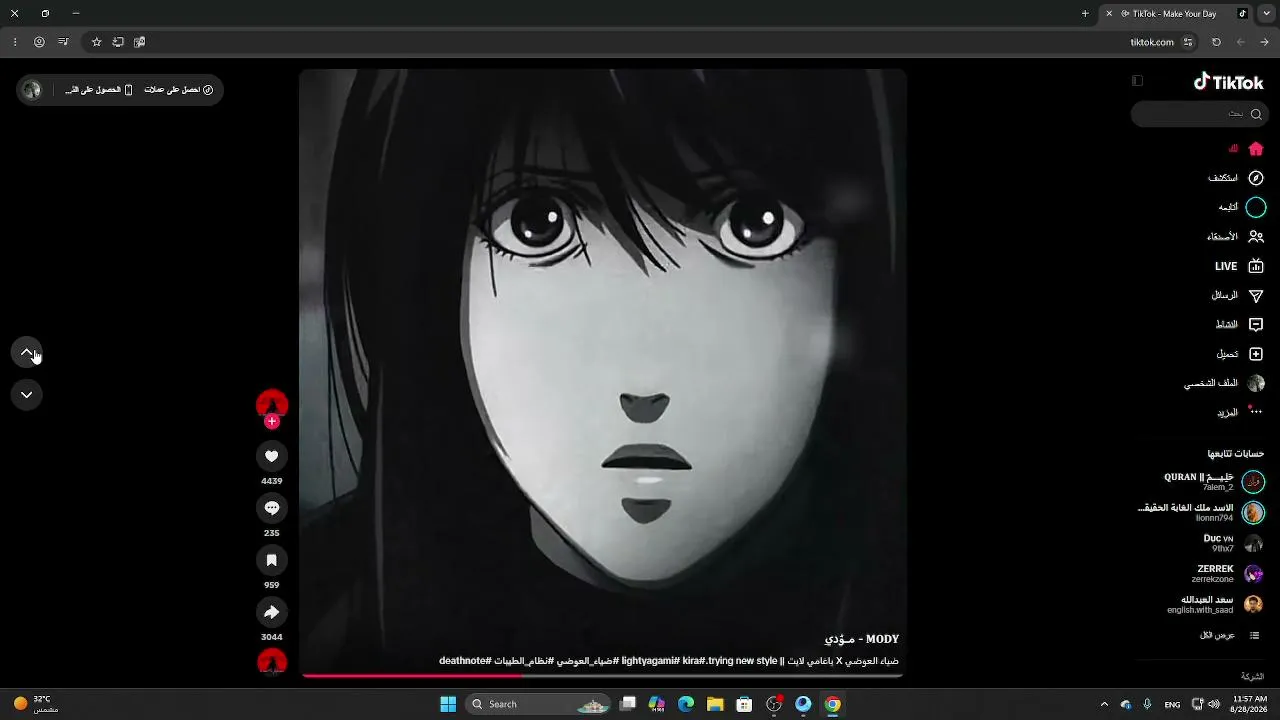
Task: Open a new browser tab
Action: 1085,14
